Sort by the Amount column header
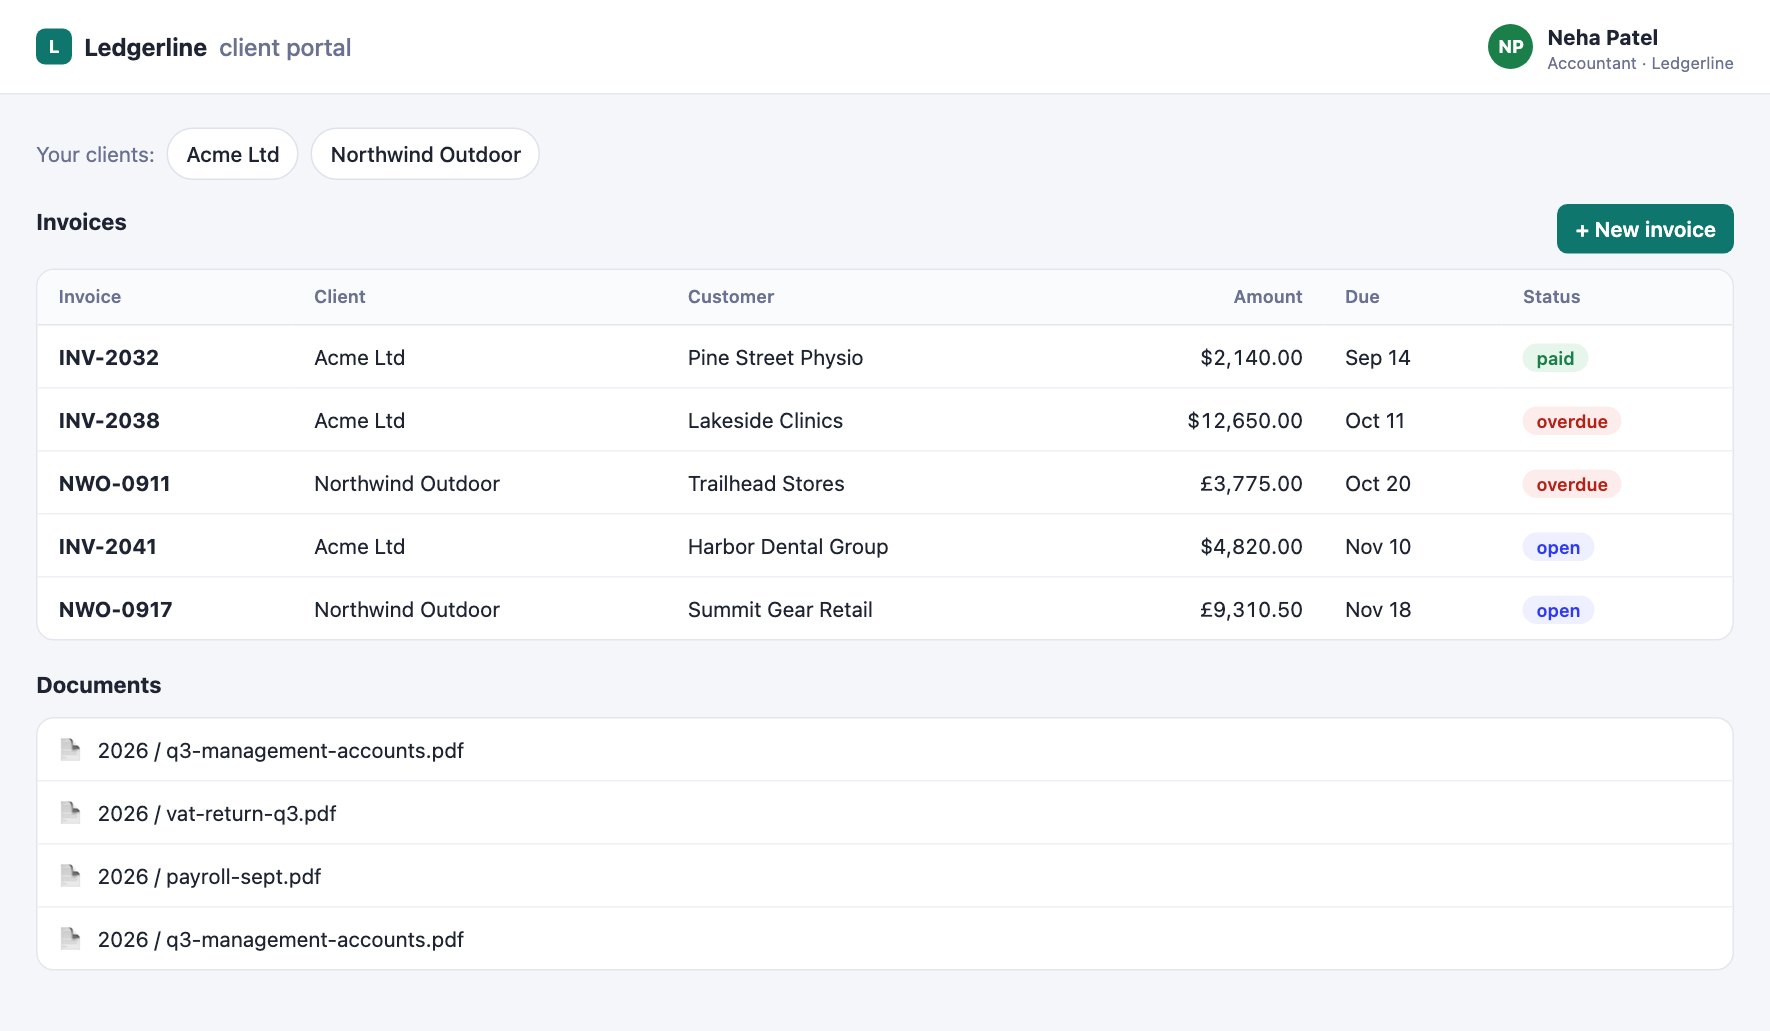Viewport: 1770px width, 1031px height. pyautogui.click(x=1268, y=297)
